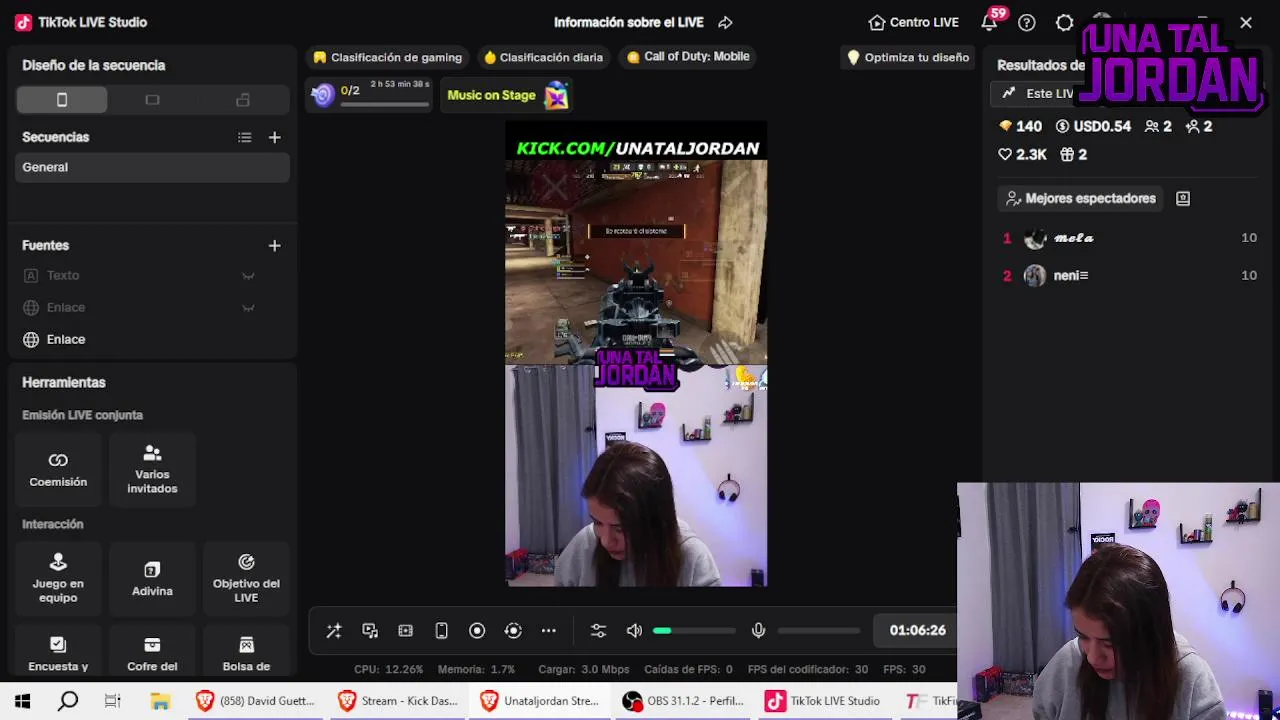
Task: Open File Explorer from taskbar
Action: point(160,701)
